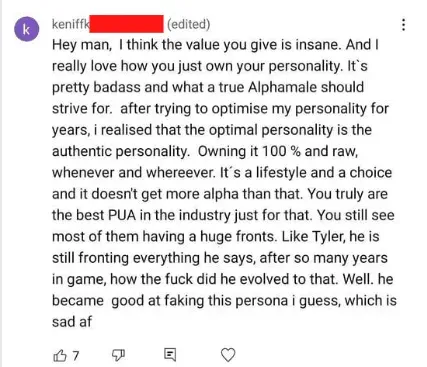Screen dimensions: 427x367
Task: Click the like count number 7
Action: [76, 356]
